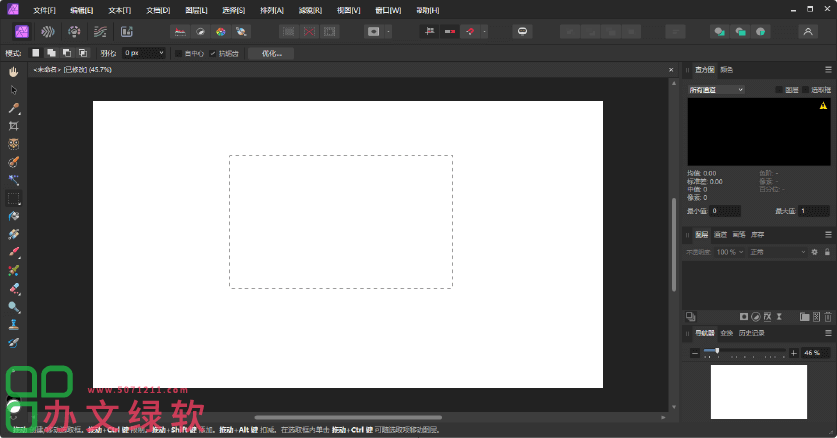Screen dimensions: 837x438
Task: Click the delete layer trash icon
Action: (828, 317)
